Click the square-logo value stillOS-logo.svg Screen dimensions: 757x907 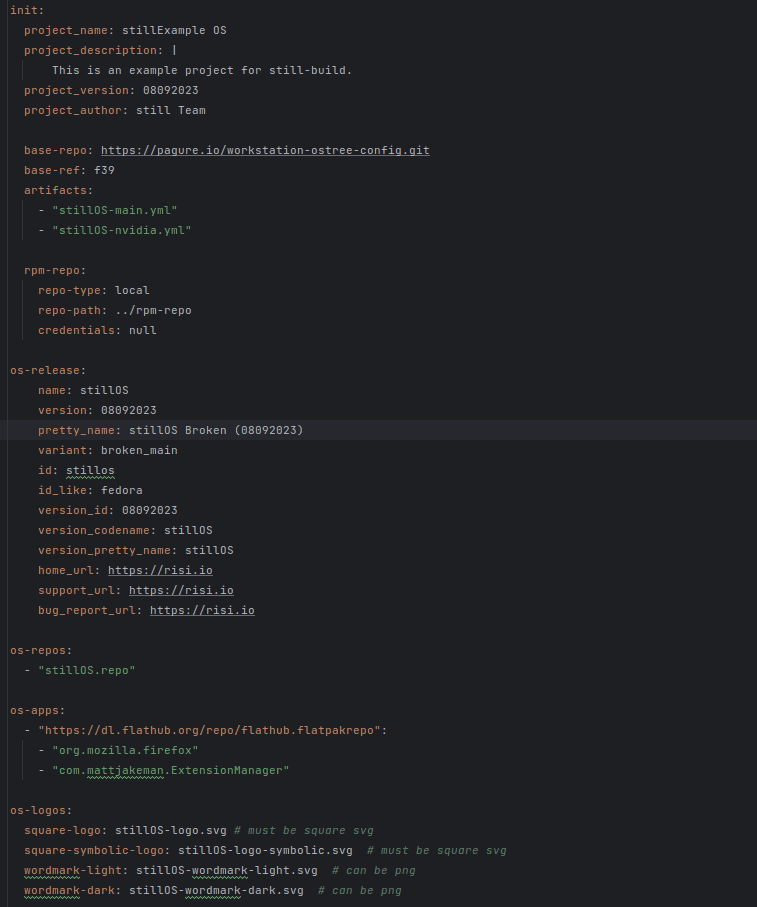coord(171,831)
